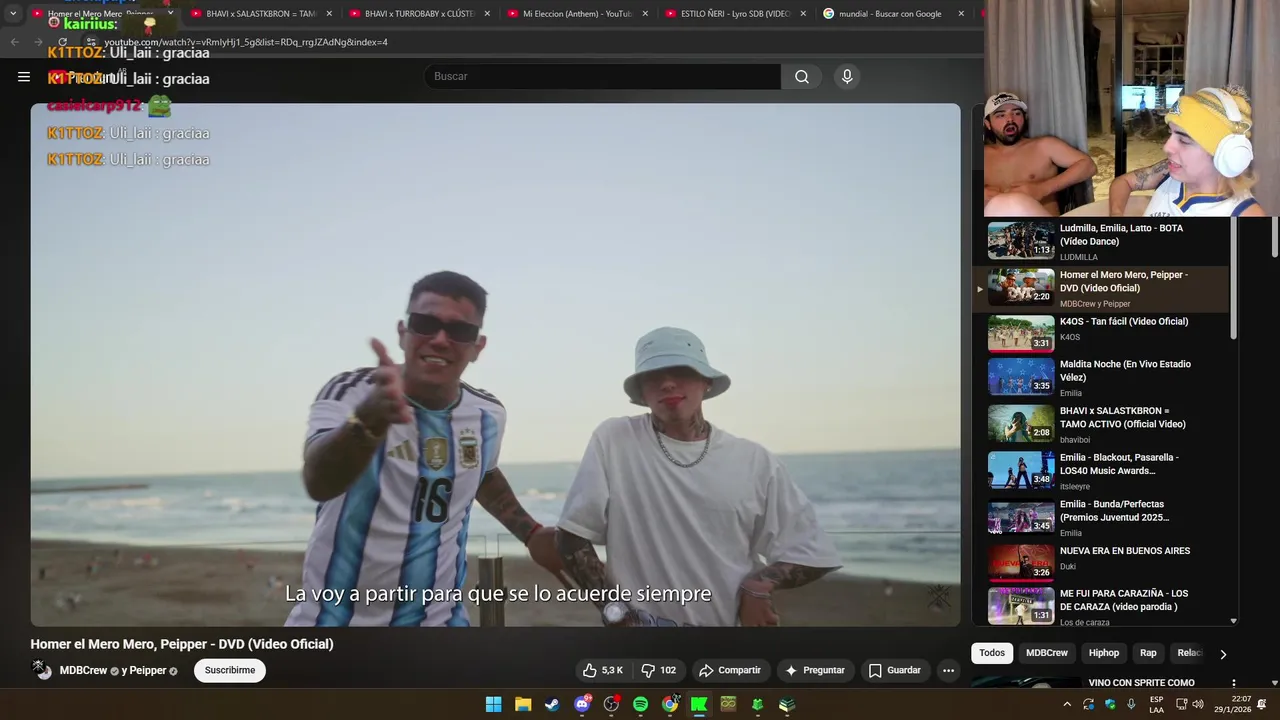Open BHAVI x SALASTKBRON TAMO ACTIVO playlist item
Screen dimensions: 1280x720
click(1100, 424)
